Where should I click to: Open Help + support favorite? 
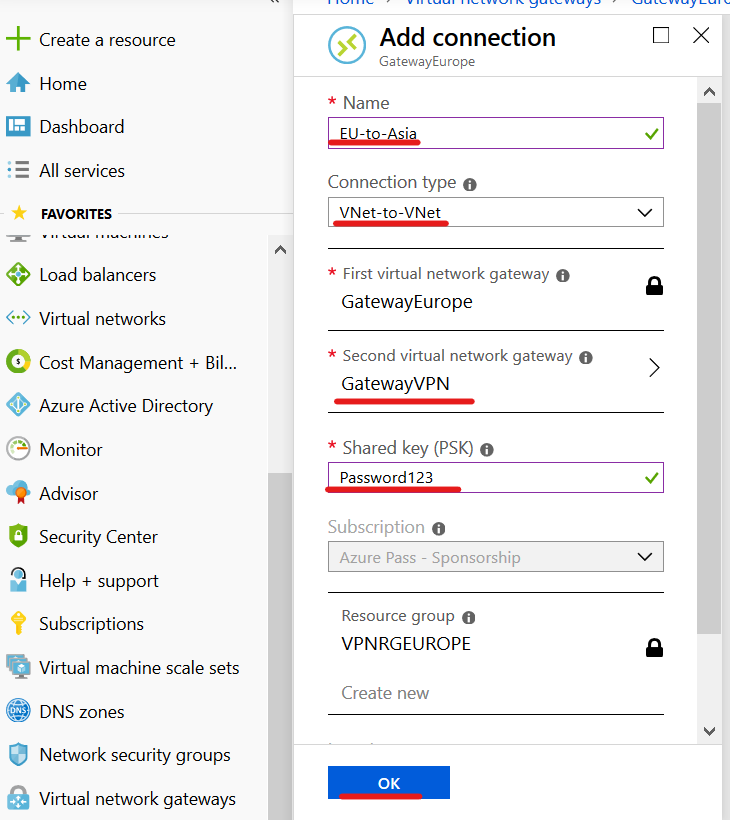tap(99, 580)
